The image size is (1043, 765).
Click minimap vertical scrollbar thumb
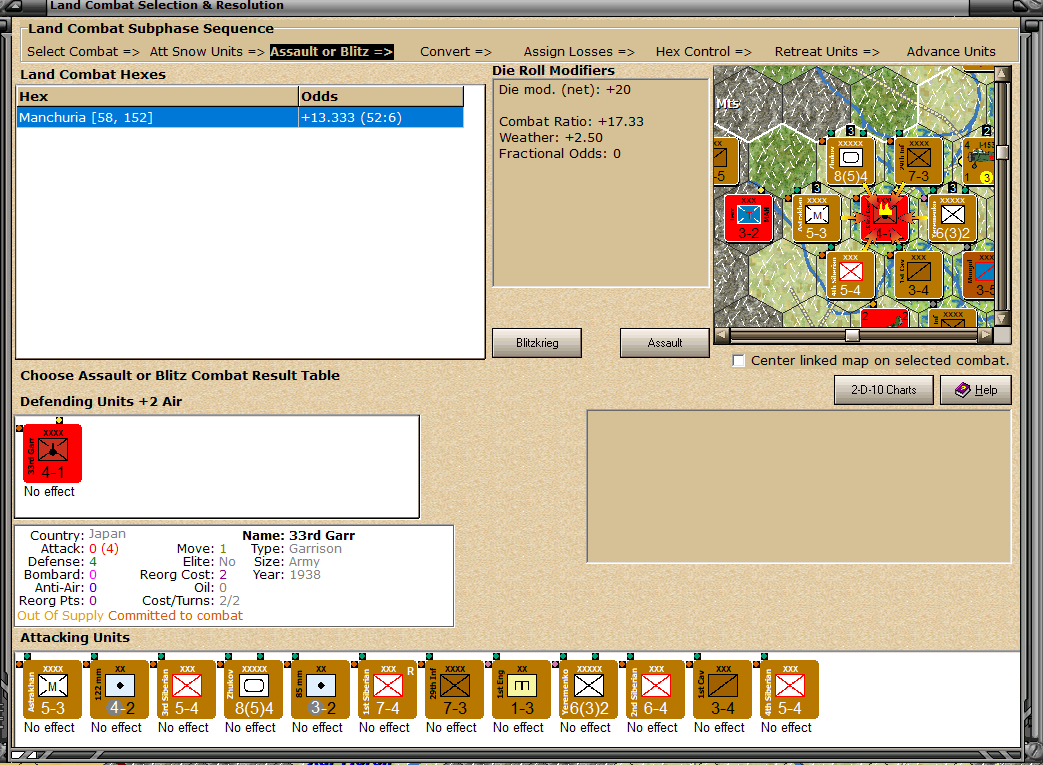click(x=1002, y=153)
